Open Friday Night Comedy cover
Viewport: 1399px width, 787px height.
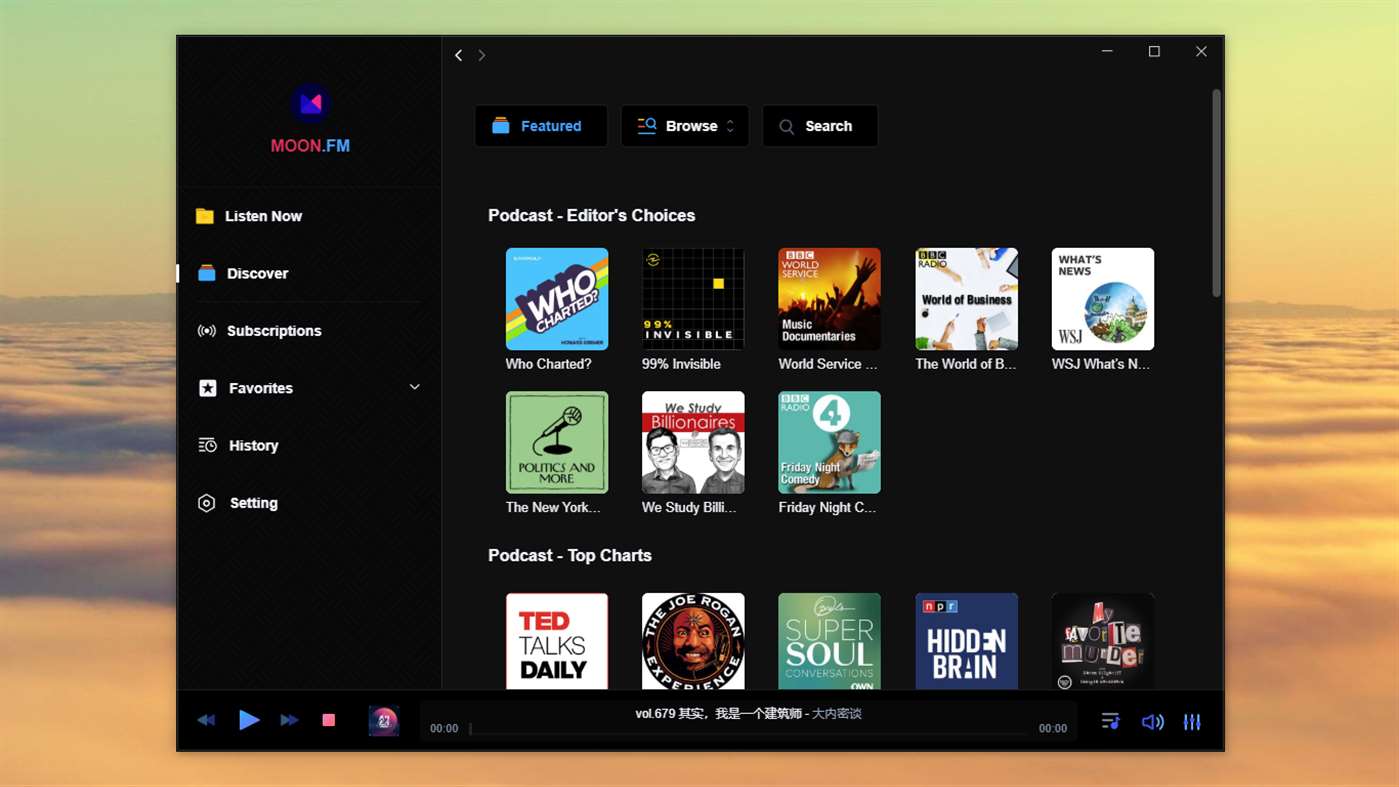coord(830,442)
